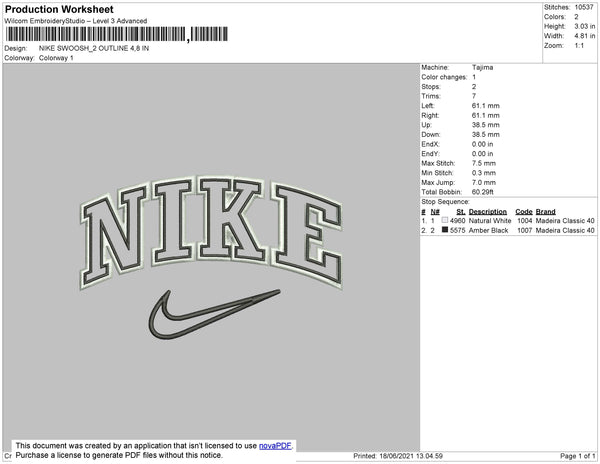Click the 'Description' column header
The height and width of the screenshot is (464, 600).
488,212
